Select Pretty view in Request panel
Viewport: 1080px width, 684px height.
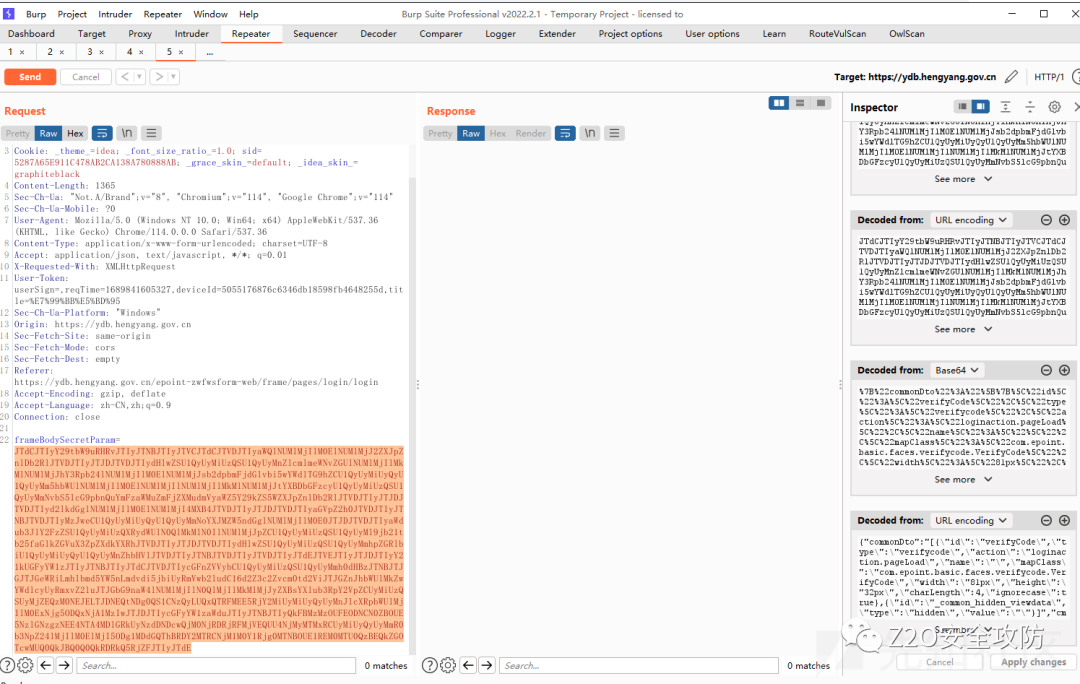pyautogui.click(x=17, y=134)
